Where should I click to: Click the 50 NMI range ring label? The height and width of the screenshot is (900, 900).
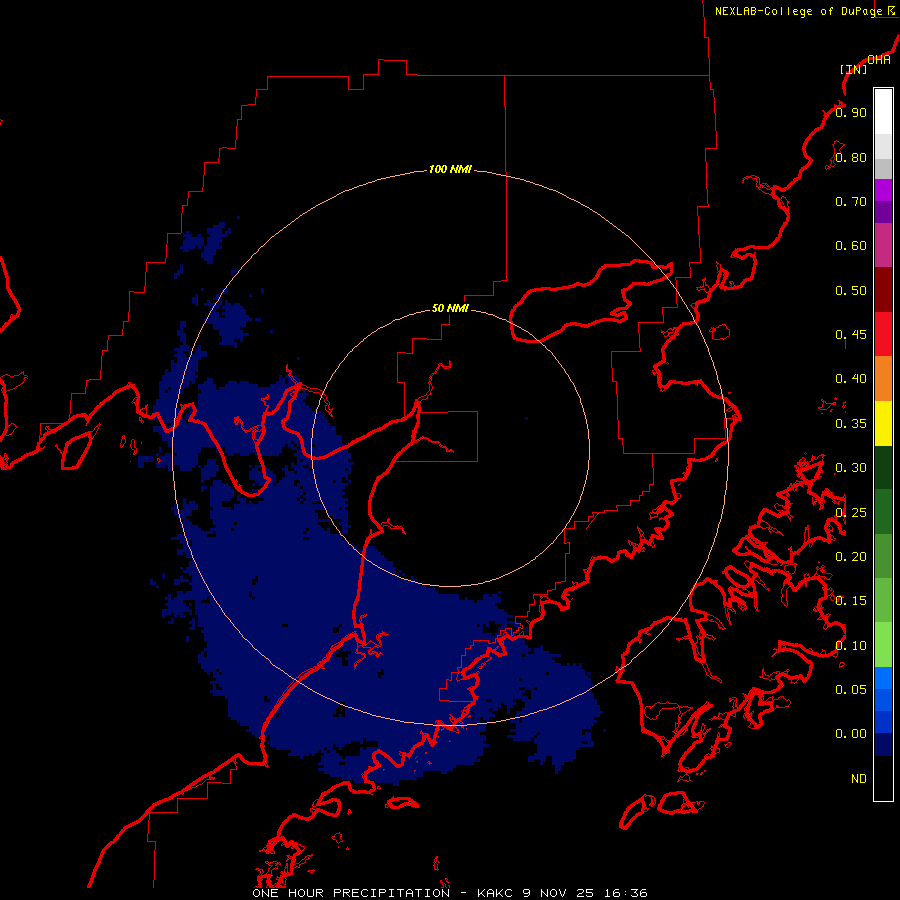450,308
